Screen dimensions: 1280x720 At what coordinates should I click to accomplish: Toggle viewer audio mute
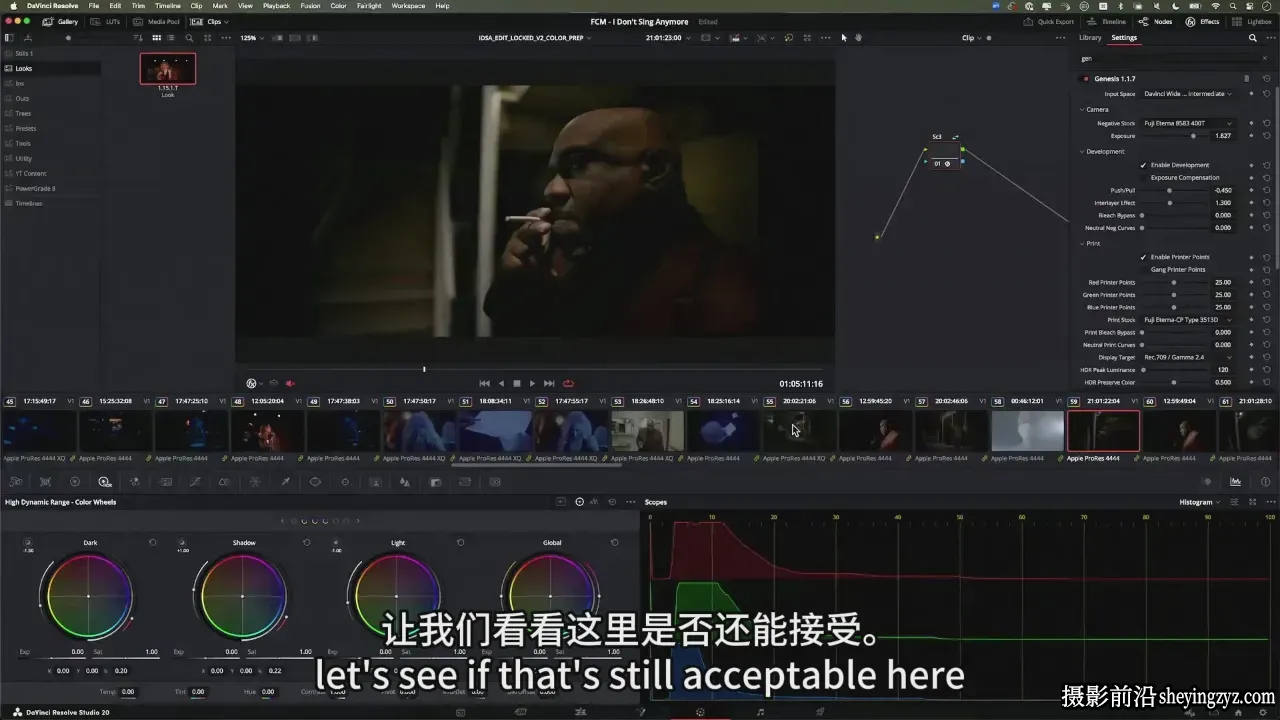click(290, 383)
